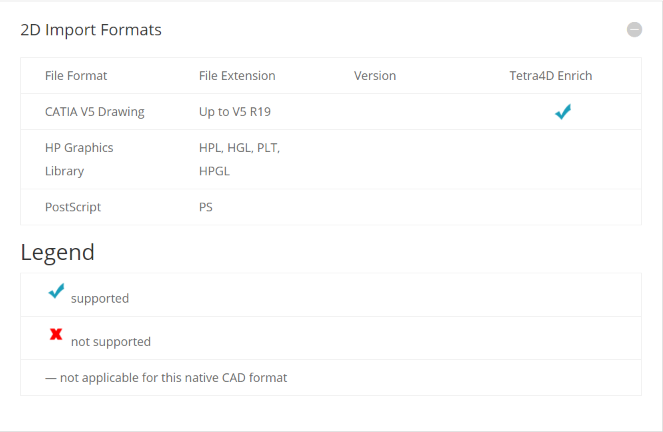Click the supported legend text
The height and width of the screenshot is (432, 663).
click(100, 298)
